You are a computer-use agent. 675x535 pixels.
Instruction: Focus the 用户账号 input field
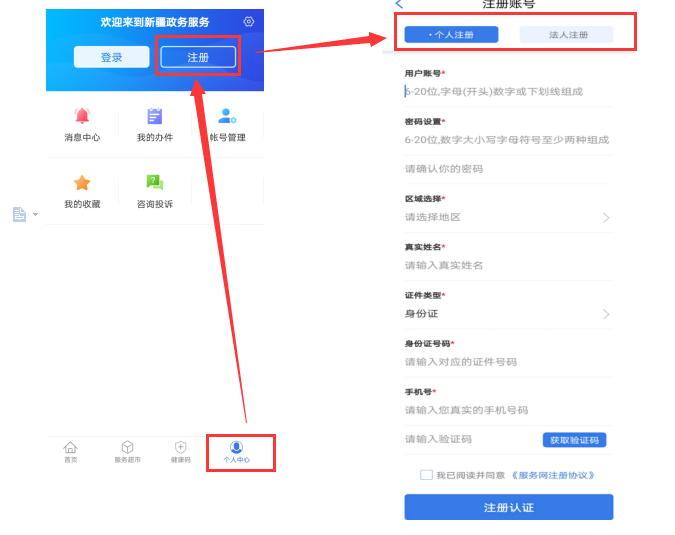509,91
